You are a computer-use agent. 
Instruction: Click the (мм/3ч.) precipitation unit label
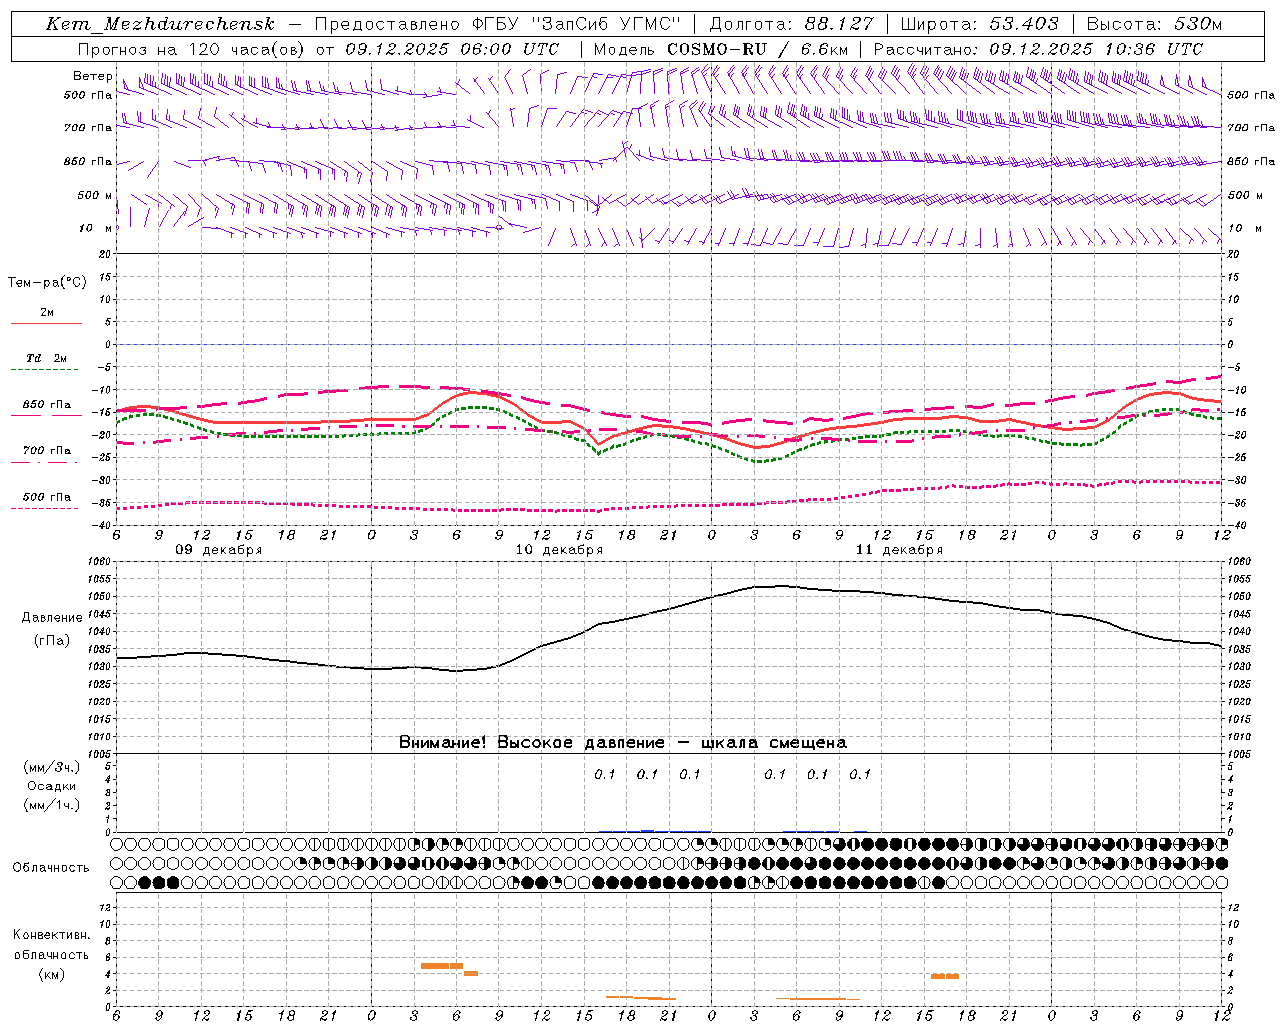pyautogui.click(x=51, y=768)
